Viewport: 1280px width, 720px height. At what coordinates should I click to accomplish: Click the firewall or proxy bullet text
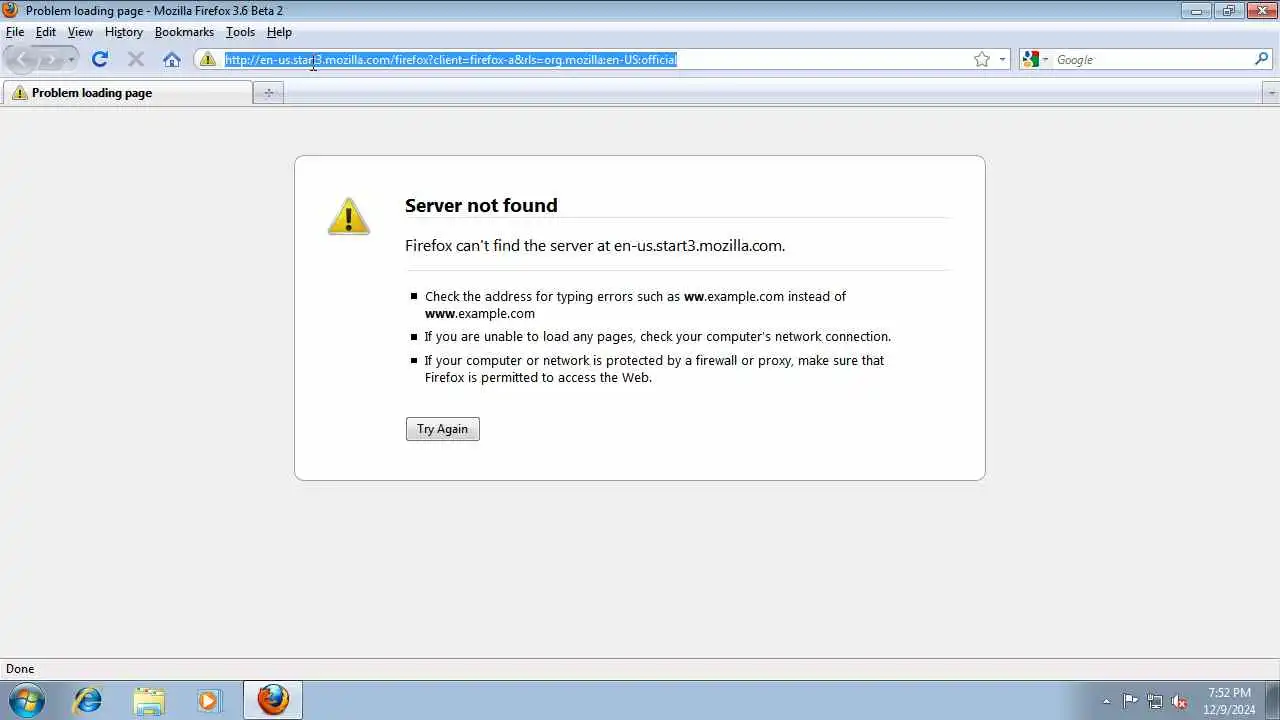[x=654, y=369]
